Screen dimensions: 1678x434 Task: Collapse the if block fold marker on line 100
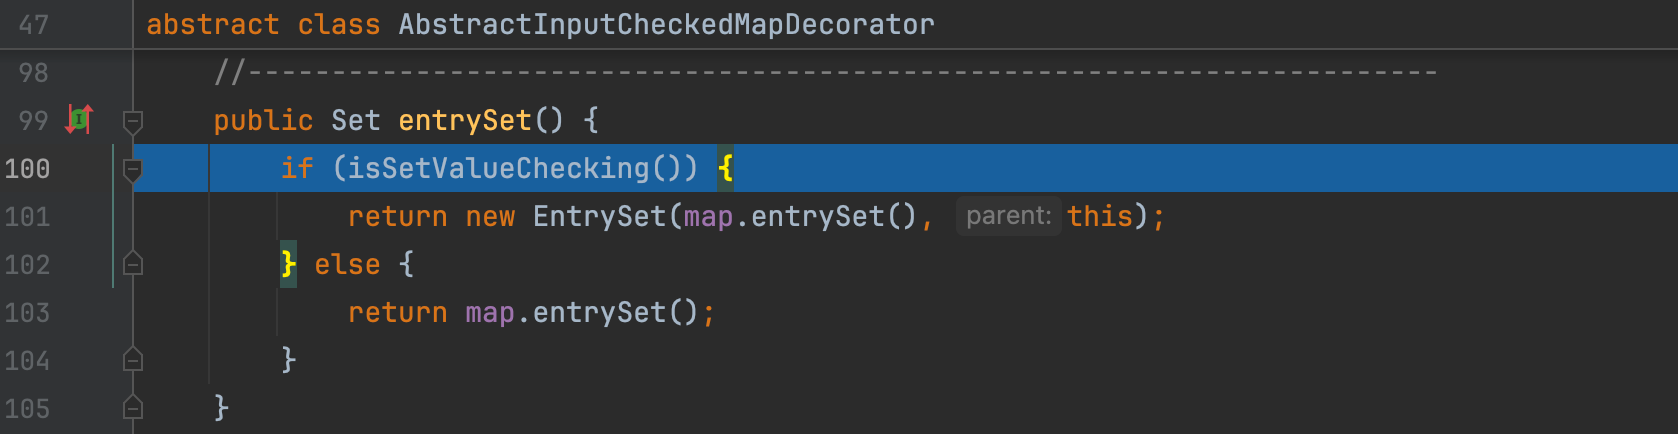point(132,170)
